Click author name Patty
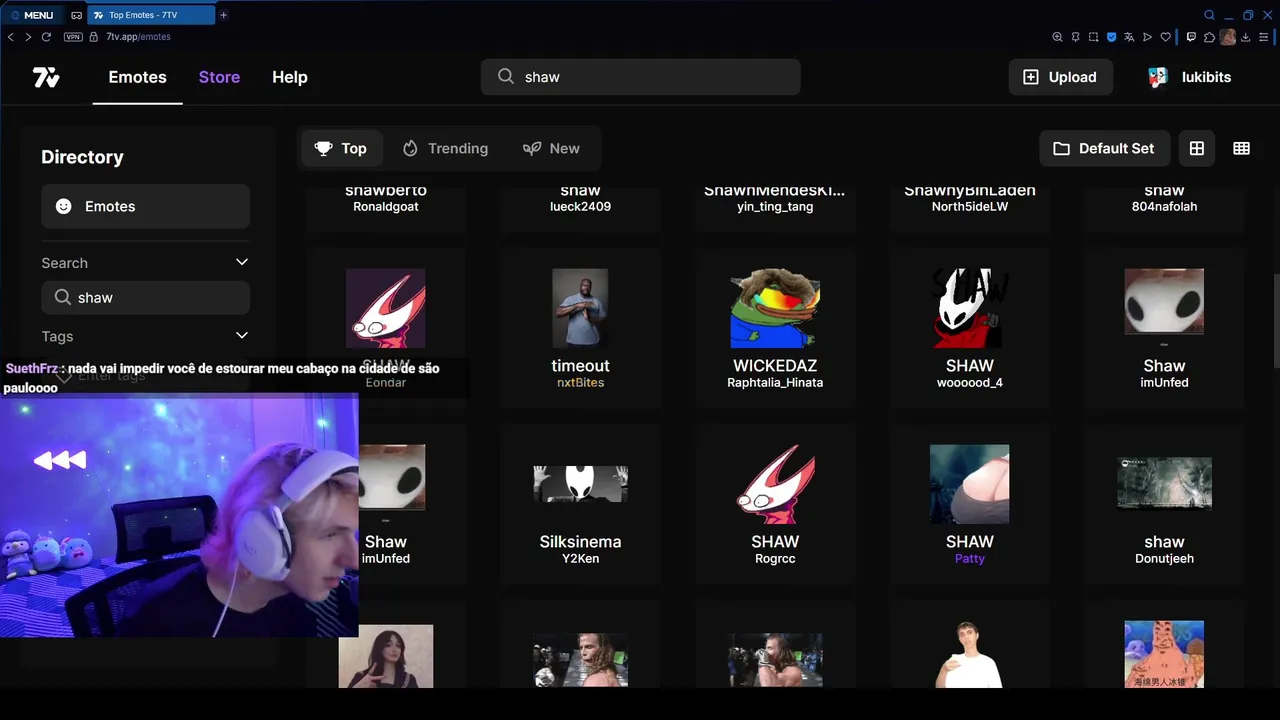 click(x=970, y=558)
